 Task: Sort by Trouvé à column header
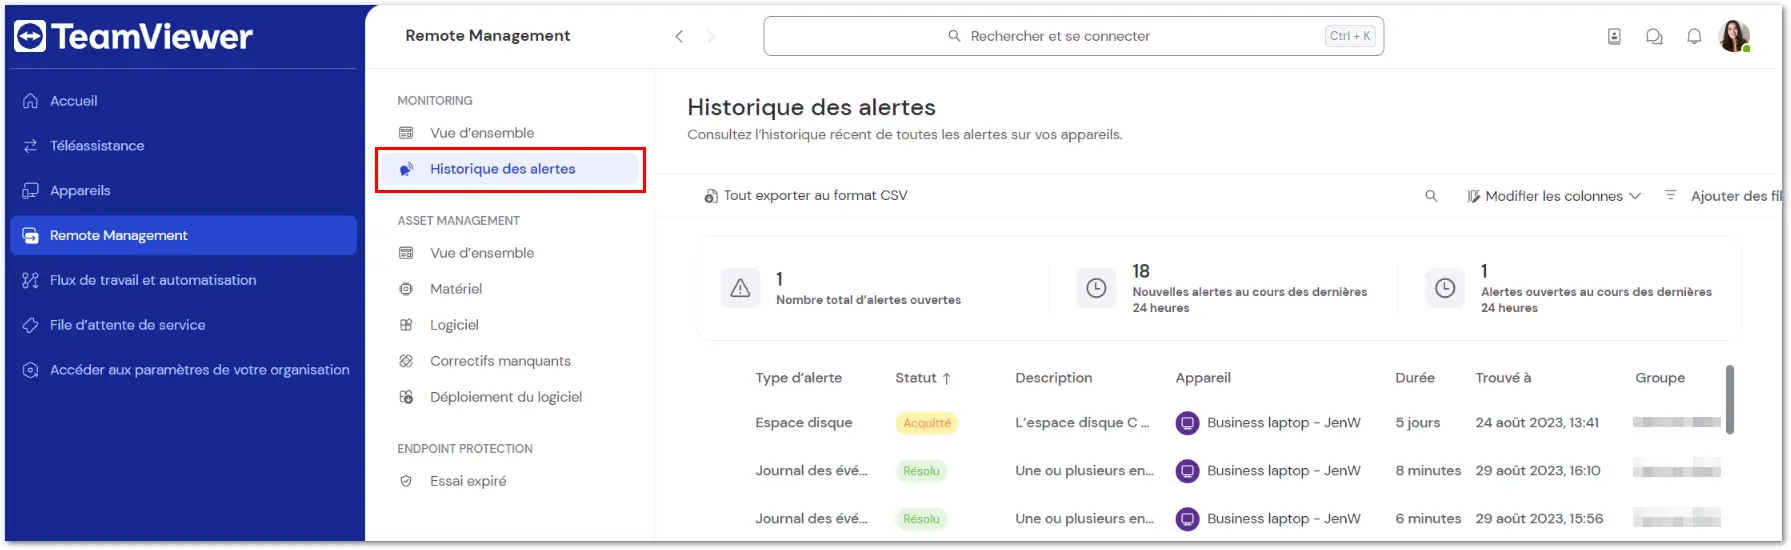point(1503,378)
